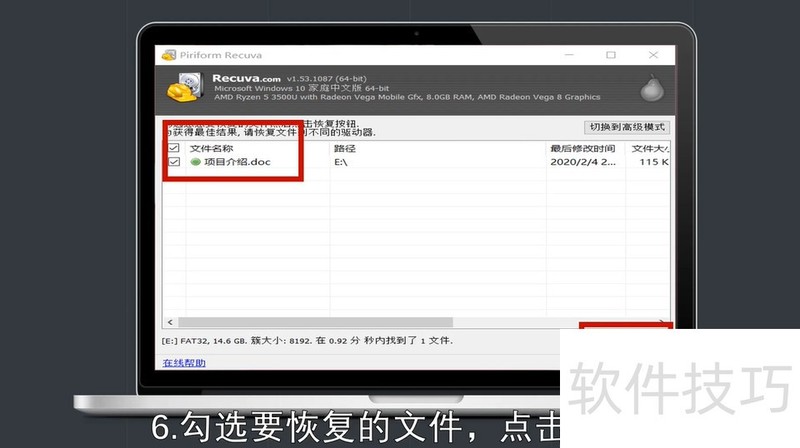Switch to advanced mode with 切换到高级模式
This screenshot has height=448, width=800.
627,127
